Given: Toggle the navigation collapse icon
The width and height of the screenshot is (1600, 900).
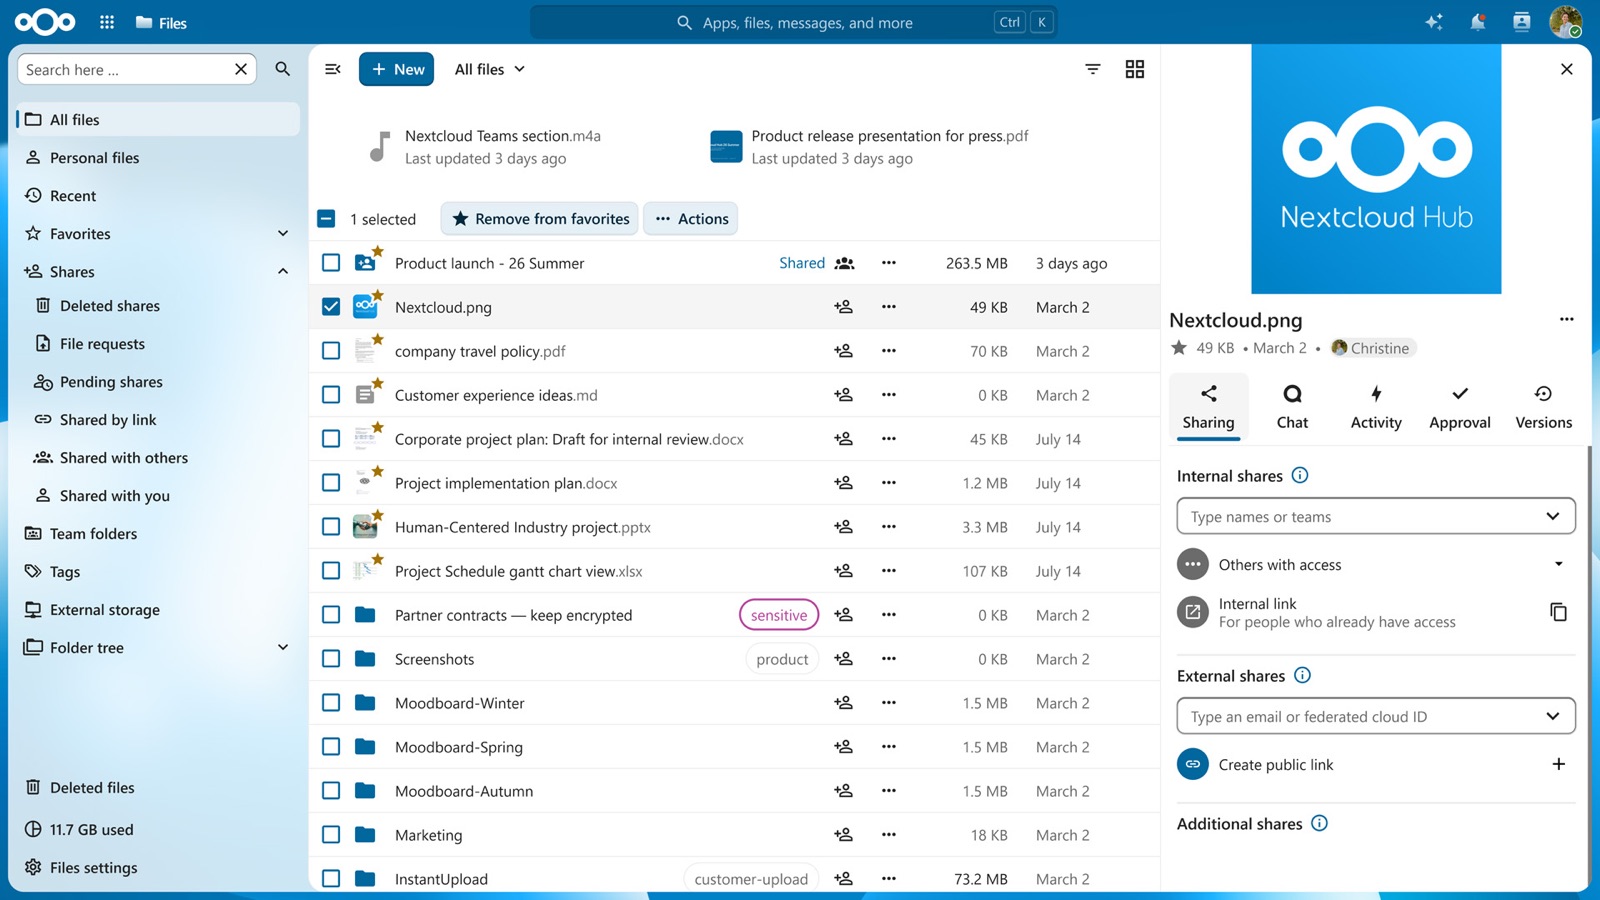Looking at the screenshot, I should [x=333, y=69].
